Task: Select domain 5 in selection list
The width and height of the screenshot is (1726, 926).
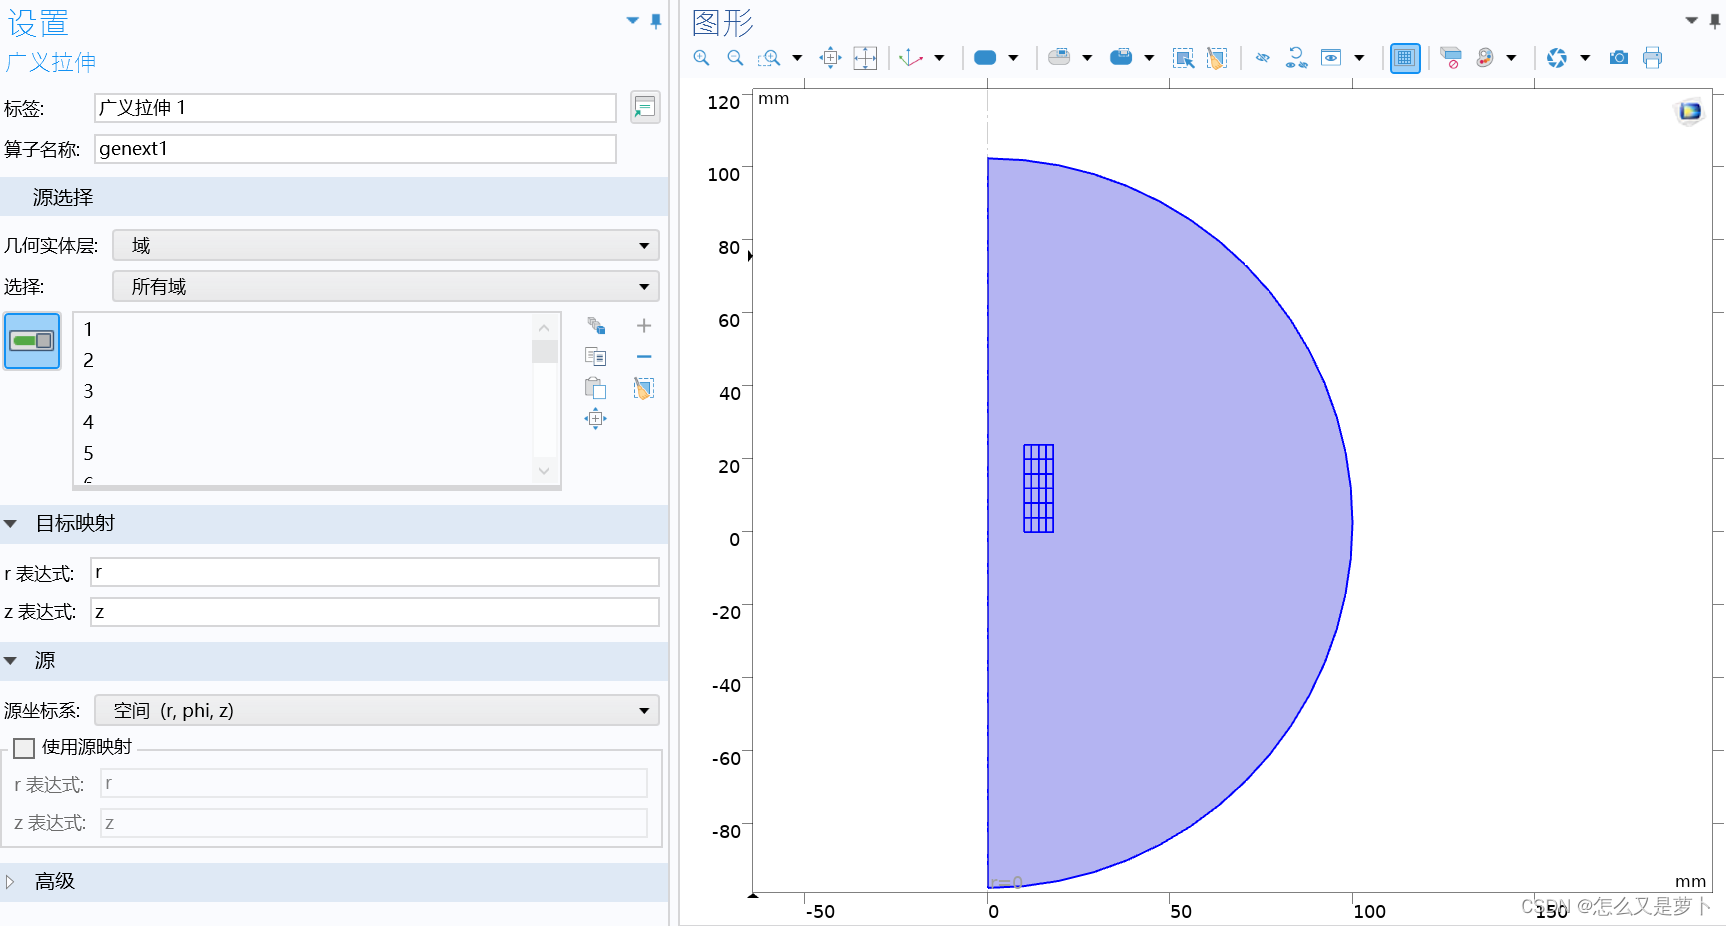Action: pos(88,453)
